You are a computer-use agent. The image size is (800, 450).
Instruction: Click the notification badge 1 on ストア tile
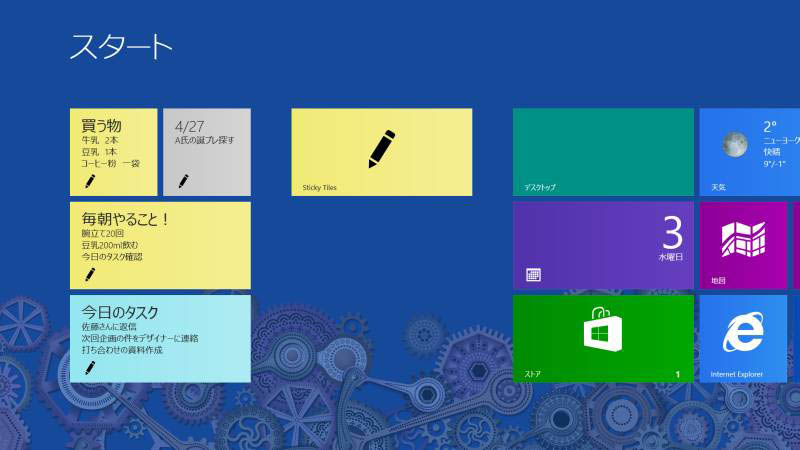point(677,375)
